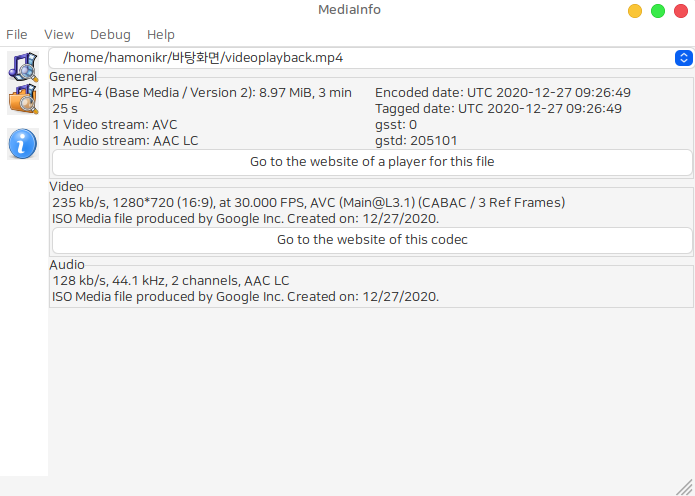
Task: Click the Open File toolbar icon
Action: click(22, 66)
